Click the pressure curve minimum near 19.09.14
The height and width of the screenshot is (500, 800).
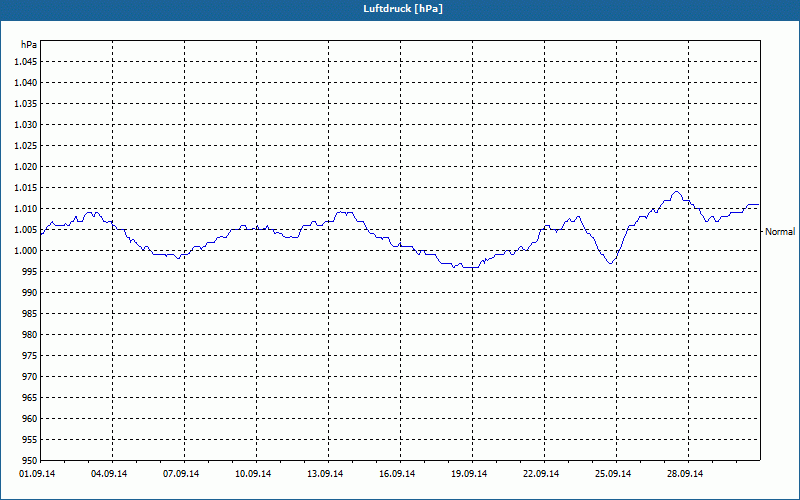coord(469,267)
